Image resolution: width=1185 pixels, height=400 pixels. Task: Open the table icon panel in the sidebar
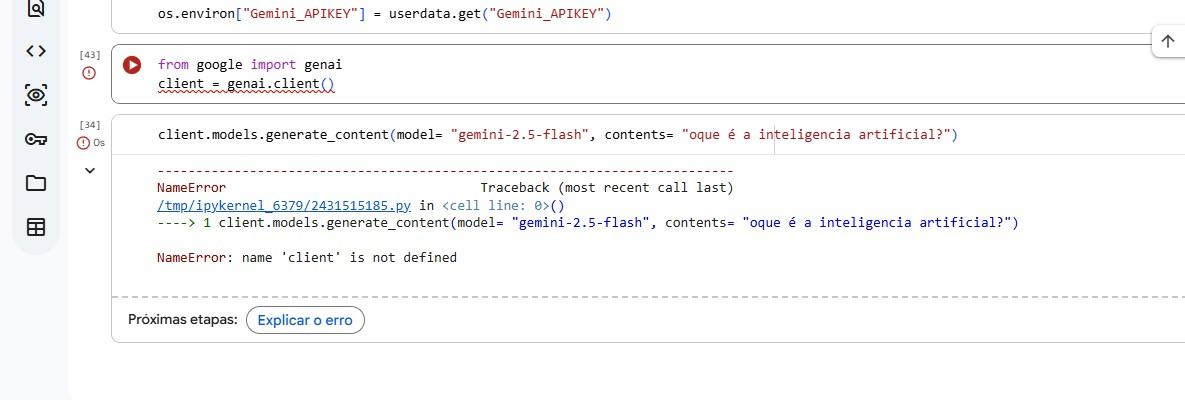pos(36,227)
